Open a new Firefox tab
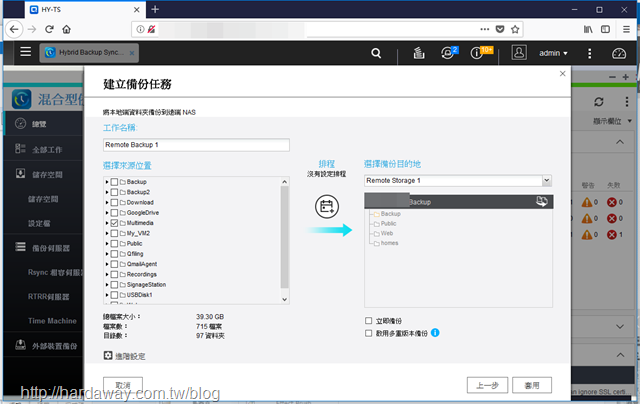 pos(155,9)
